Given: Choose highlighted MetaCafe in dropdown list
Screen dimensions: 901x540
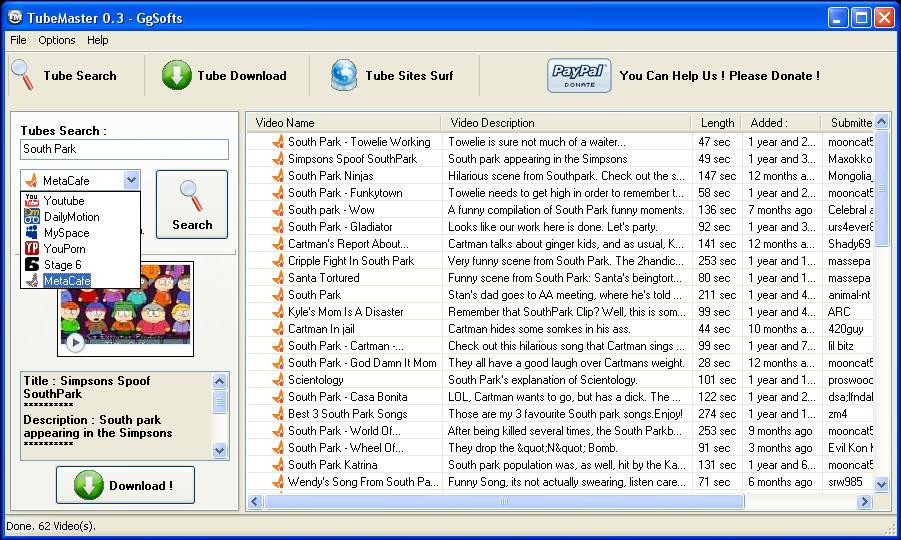Looking at the screenshot, I should [80, 281].
